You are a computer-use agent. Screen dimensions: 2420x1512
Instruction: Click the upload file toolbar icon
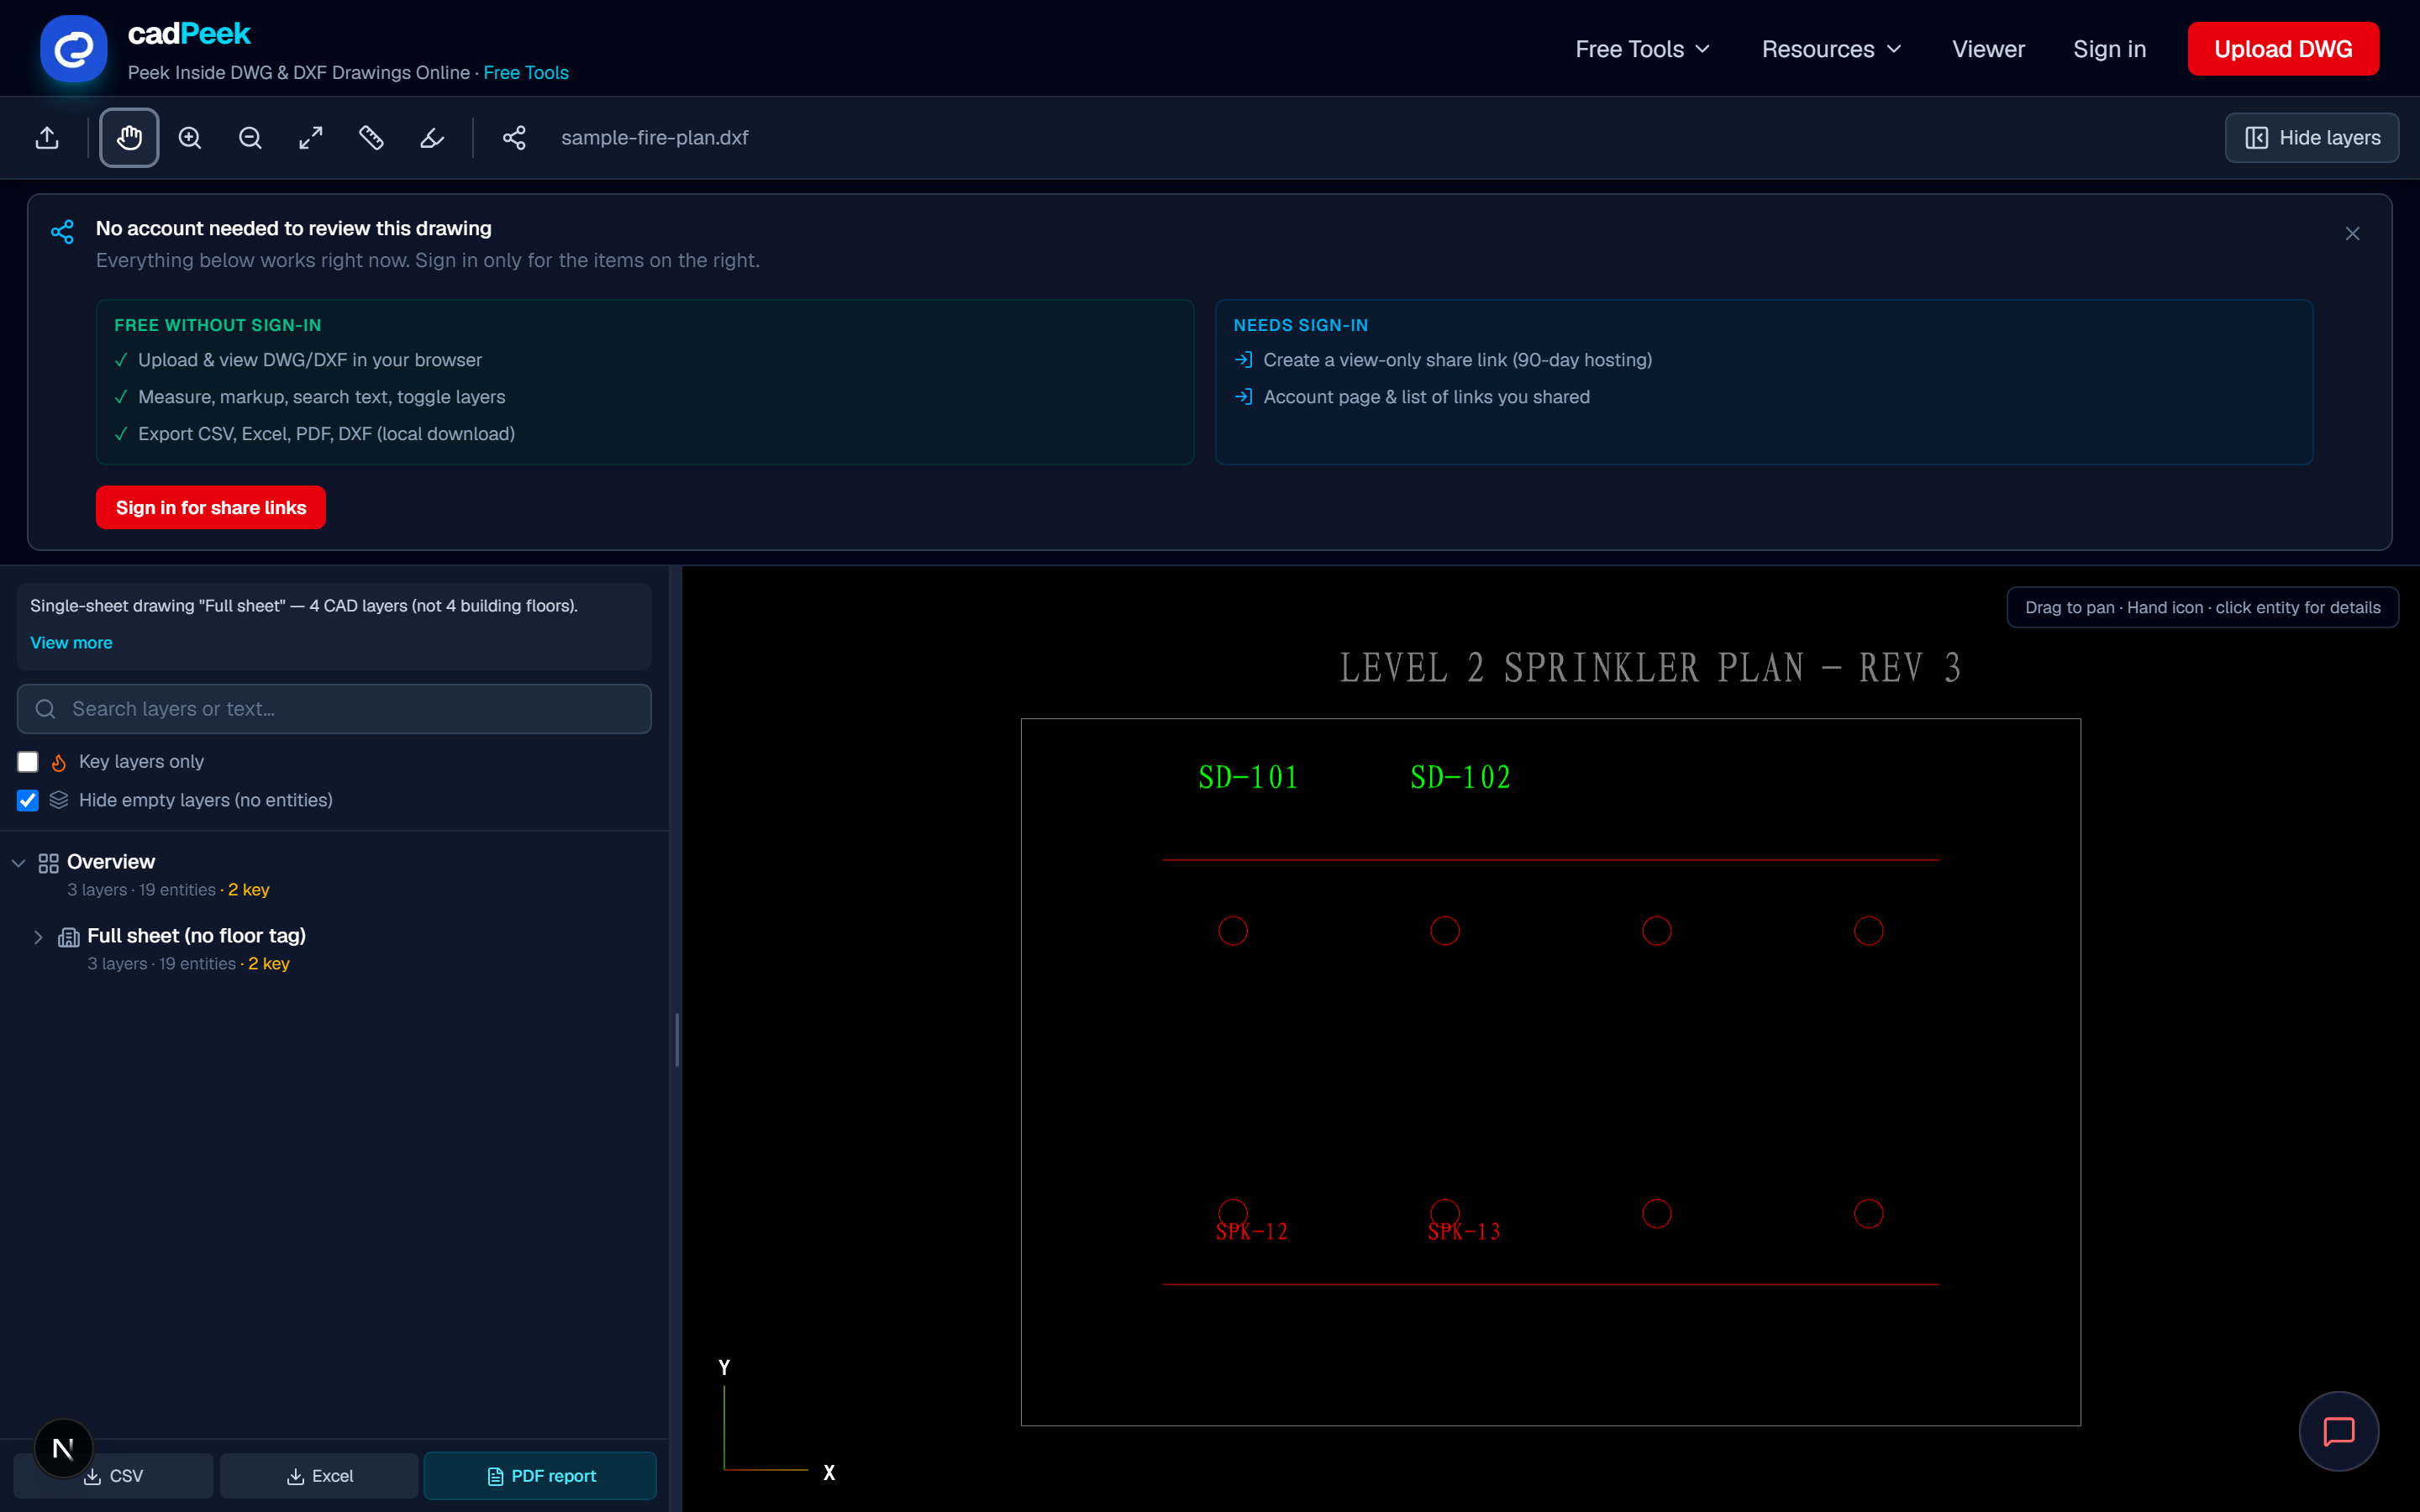(47, 138)
